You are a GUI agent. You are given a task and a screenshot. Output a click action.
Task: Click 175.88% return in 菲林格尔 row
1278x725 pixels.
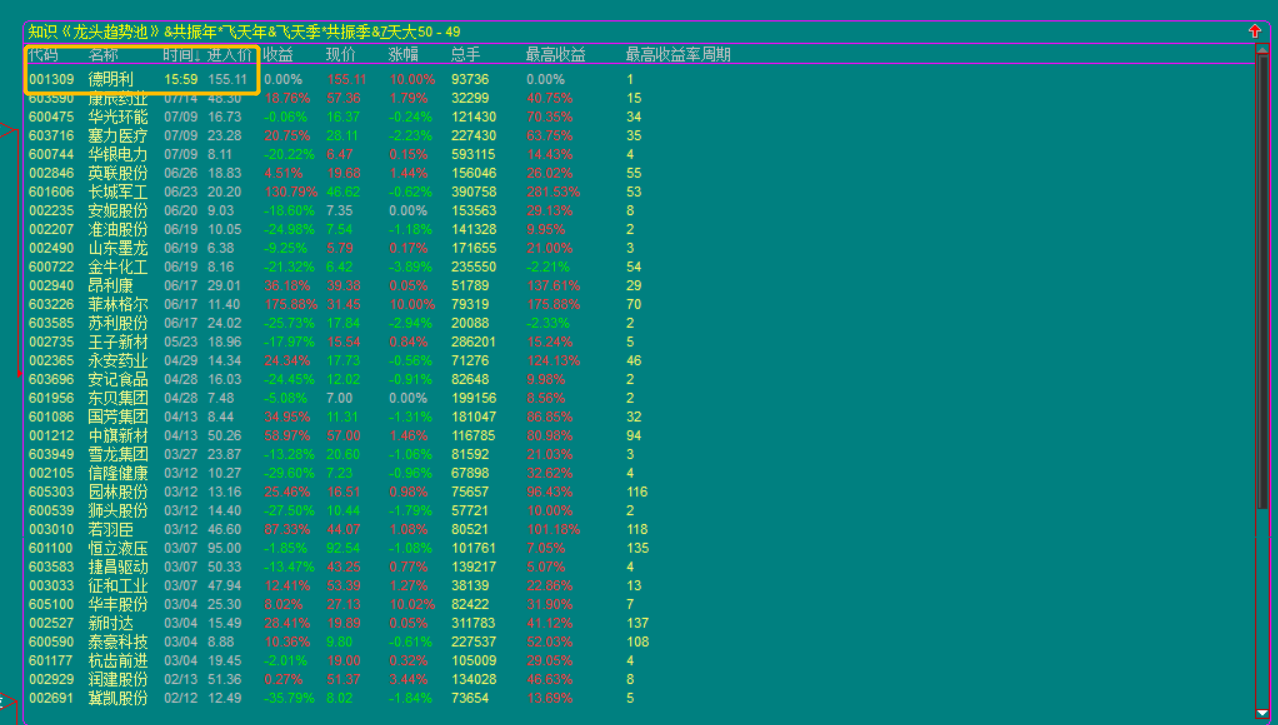(x=291, y=304)
